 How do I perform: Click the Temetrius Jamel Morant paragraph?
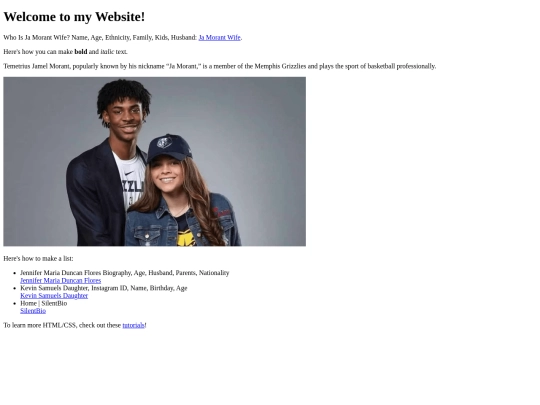[220, 66]
